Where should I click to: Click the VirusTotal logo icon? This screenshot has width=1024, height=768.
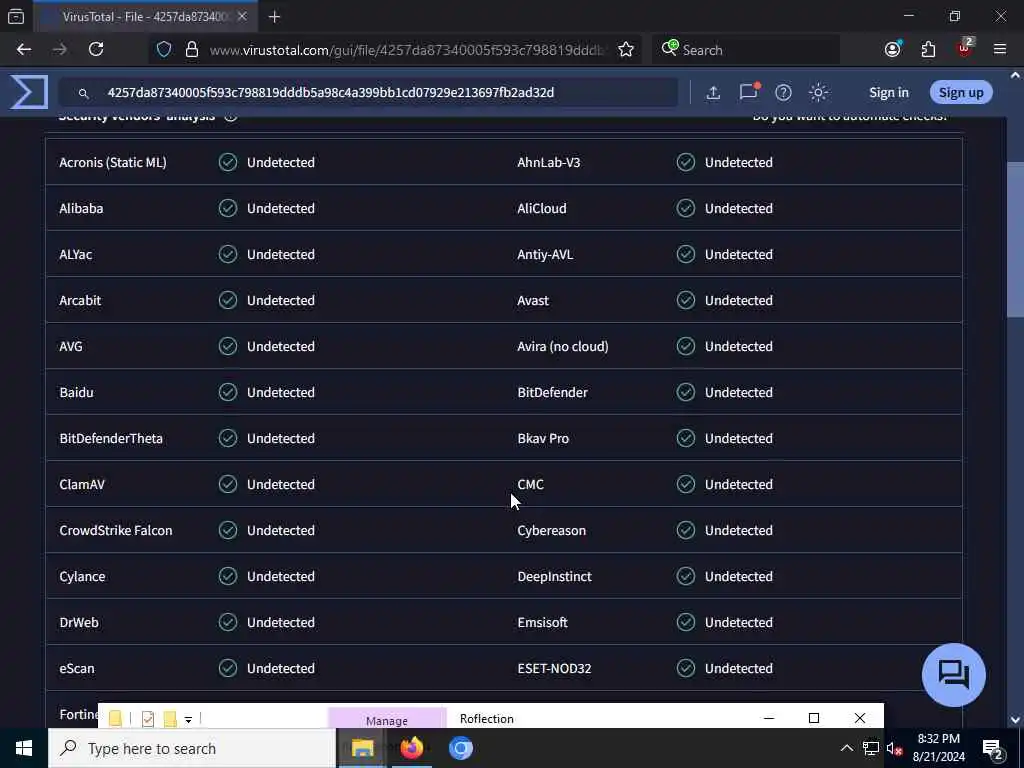29,92
